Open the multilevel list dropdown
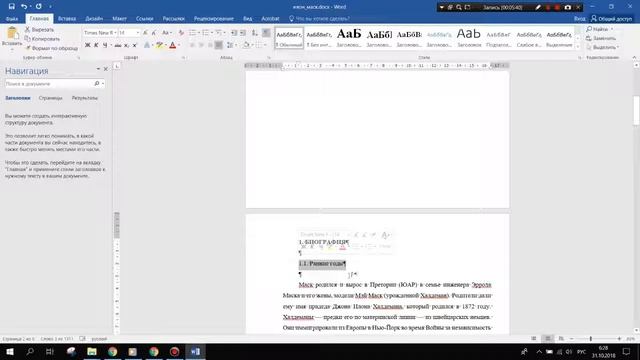 [x=224, y=33]
